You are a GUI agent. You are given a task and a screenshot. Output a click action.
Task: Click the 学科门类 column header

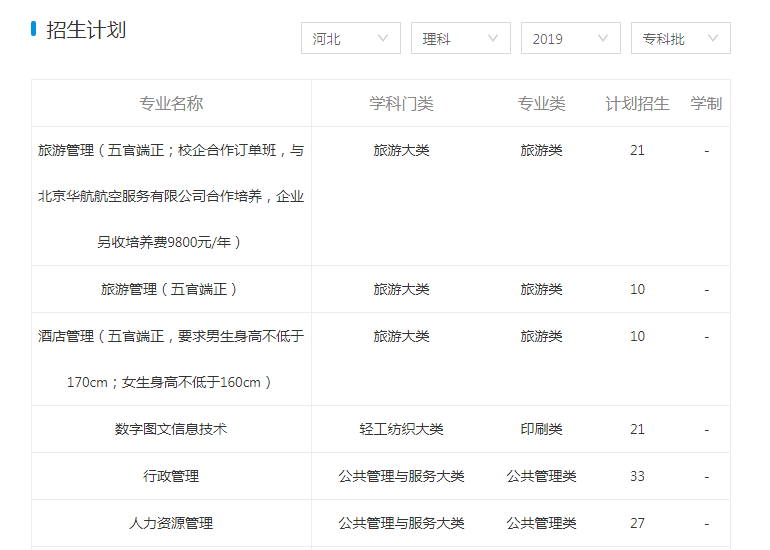[401, 104]
